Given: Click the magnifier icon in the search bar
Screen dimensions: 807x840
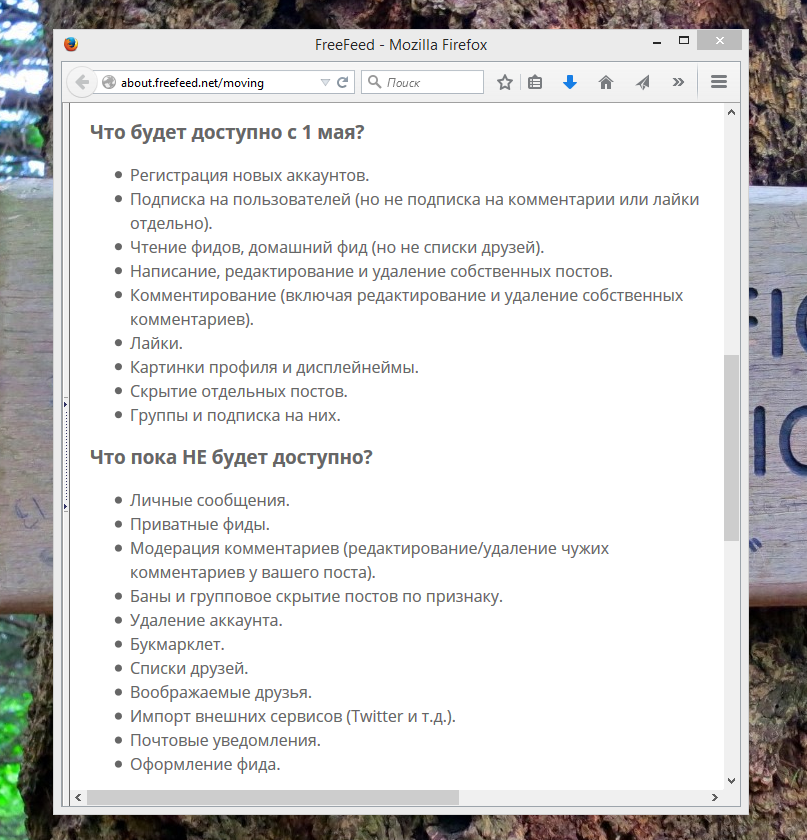Looking at the screenshot, I should [372, 82].
